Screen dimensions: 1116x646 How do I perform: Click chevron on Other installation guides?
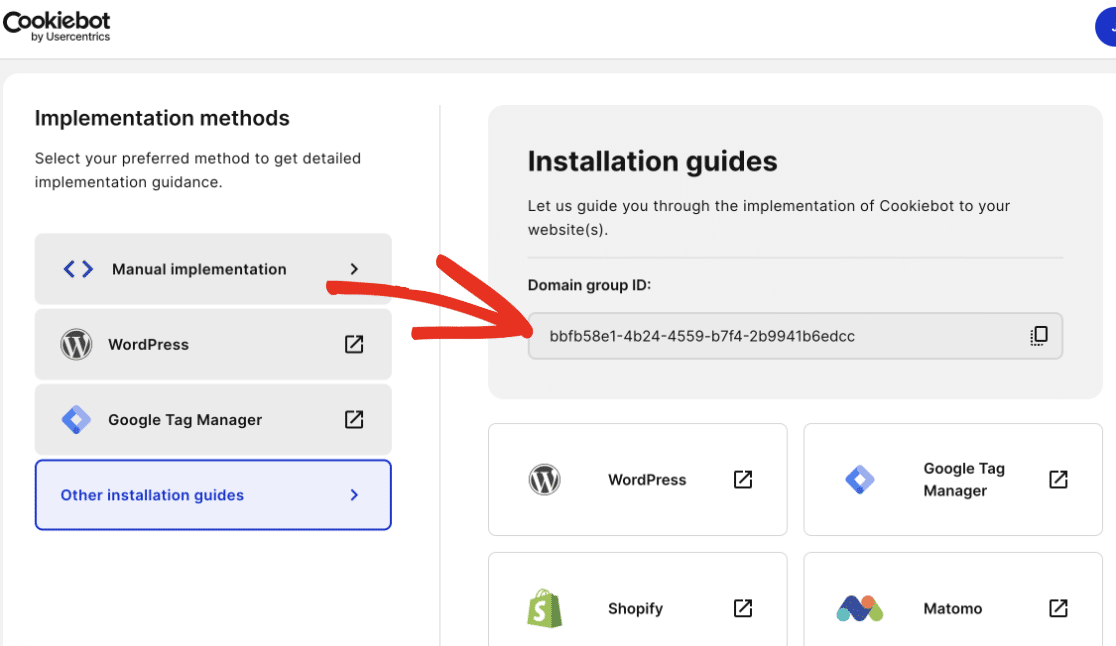tap(354, 494)
